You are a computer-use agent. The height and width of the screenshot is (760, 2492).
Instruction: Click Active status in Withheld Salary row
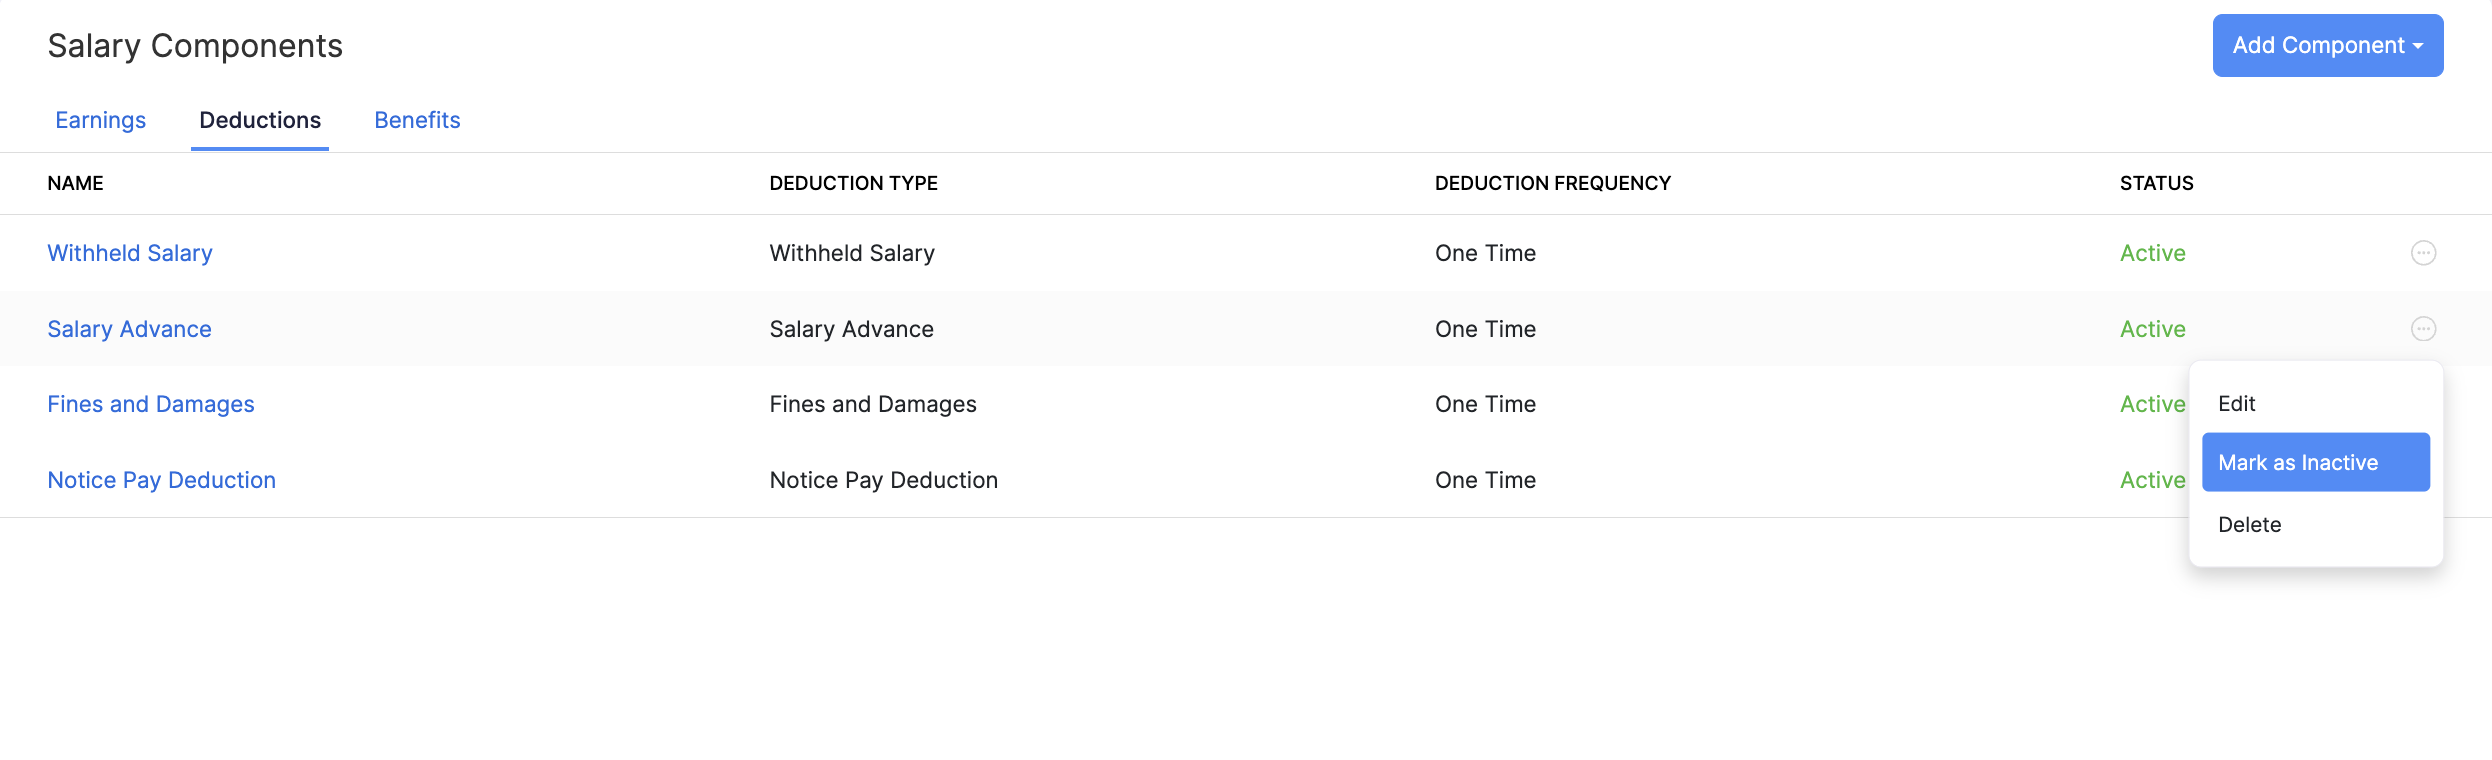click(2152, 253)
